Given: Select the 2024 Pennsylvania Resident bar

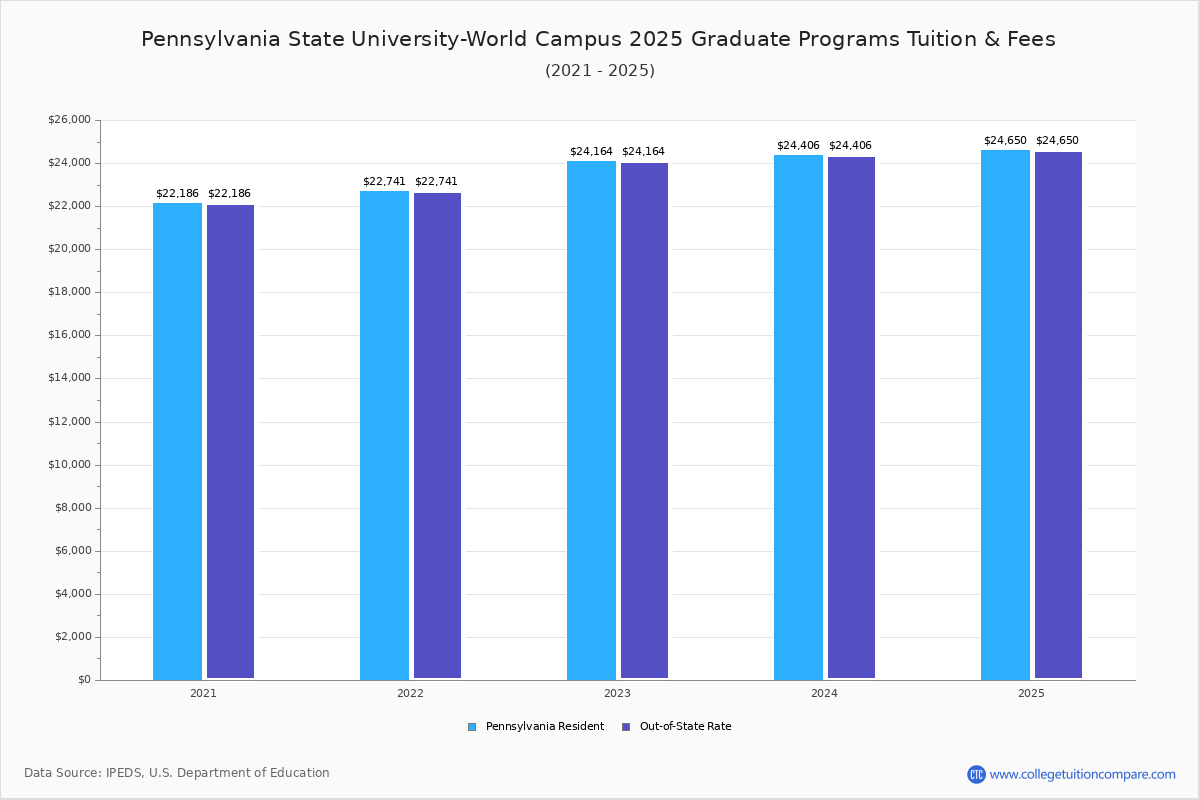Looking at the screenshot, I should (798, 417).
